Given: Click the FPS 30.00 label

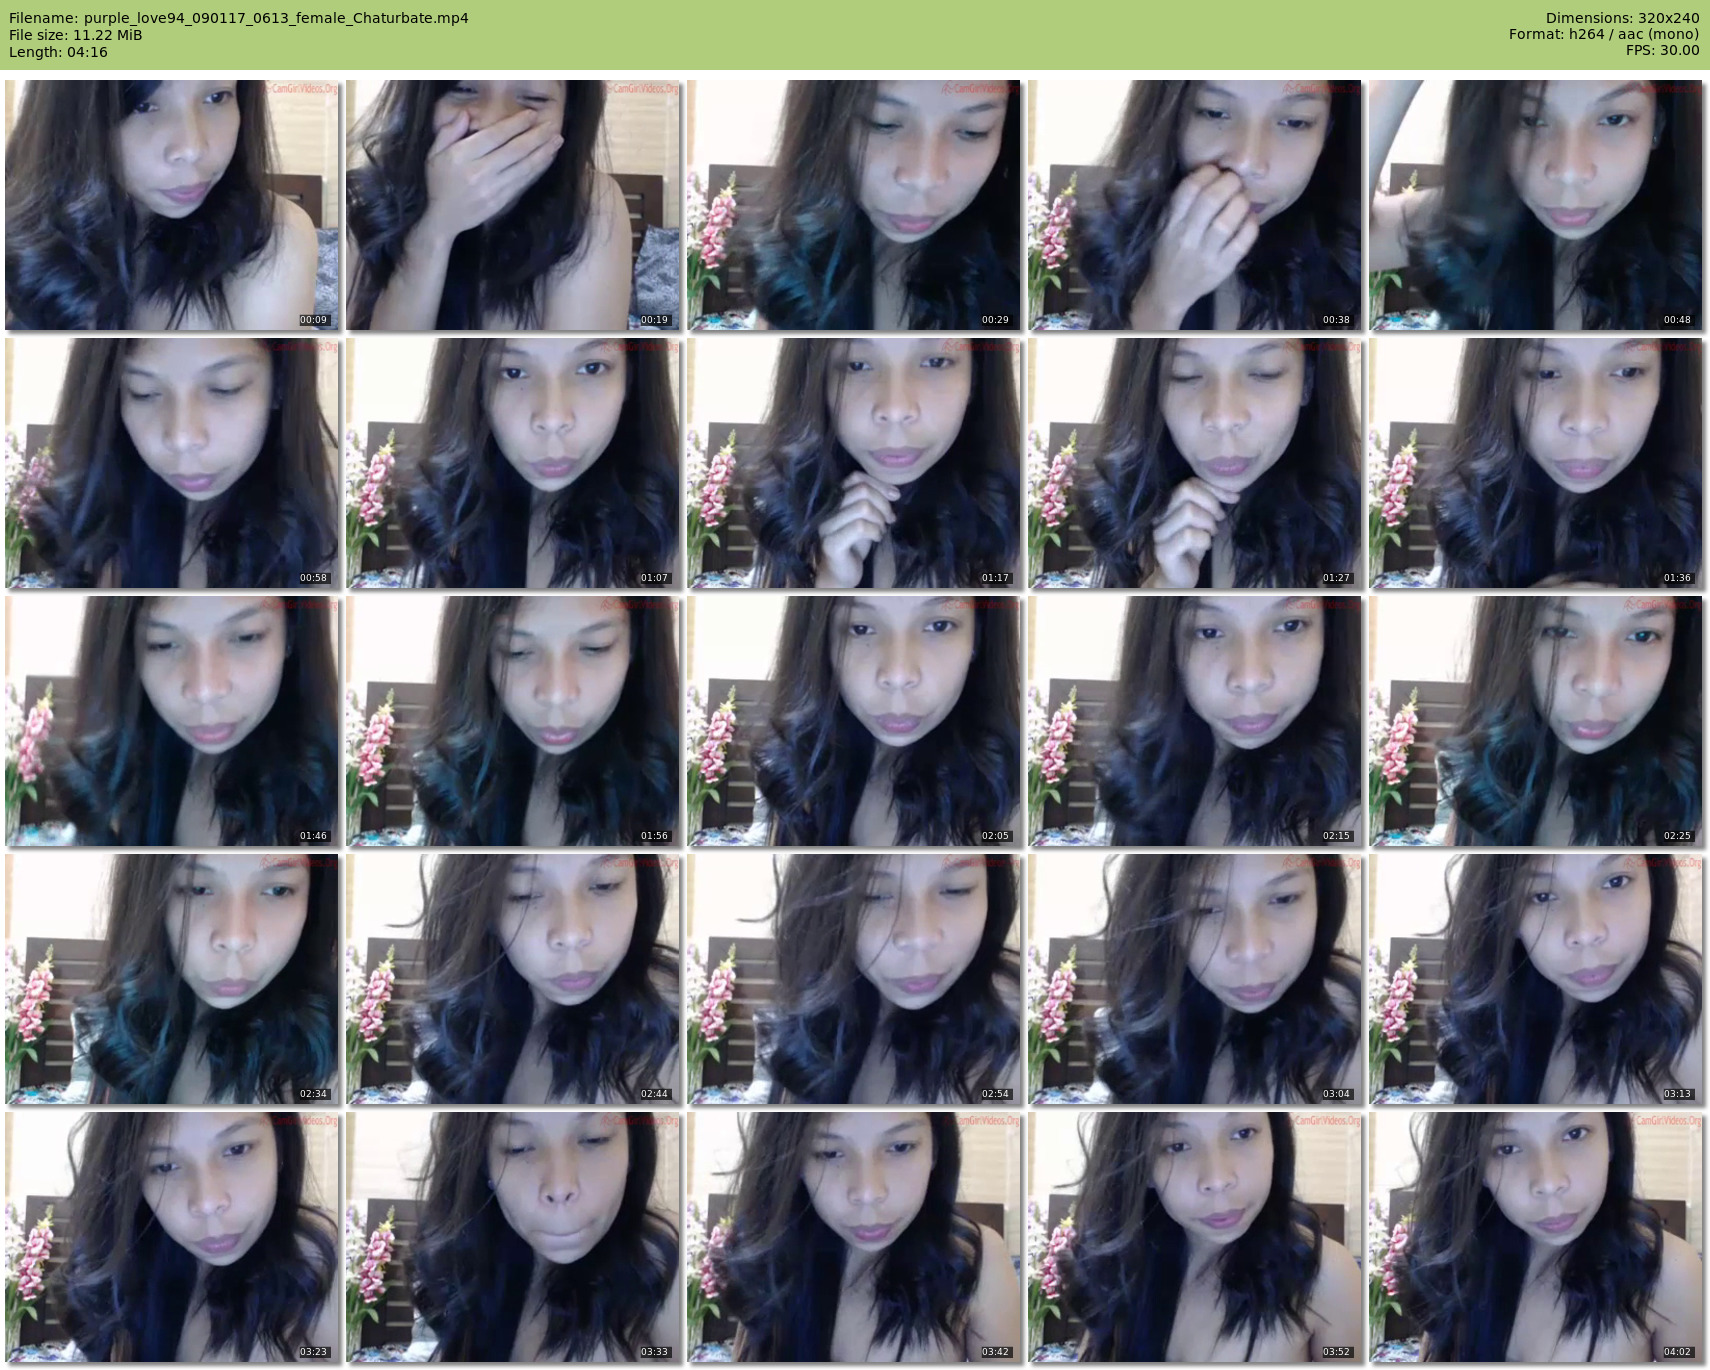Looking at the screenshot, I should [1662, 50].
